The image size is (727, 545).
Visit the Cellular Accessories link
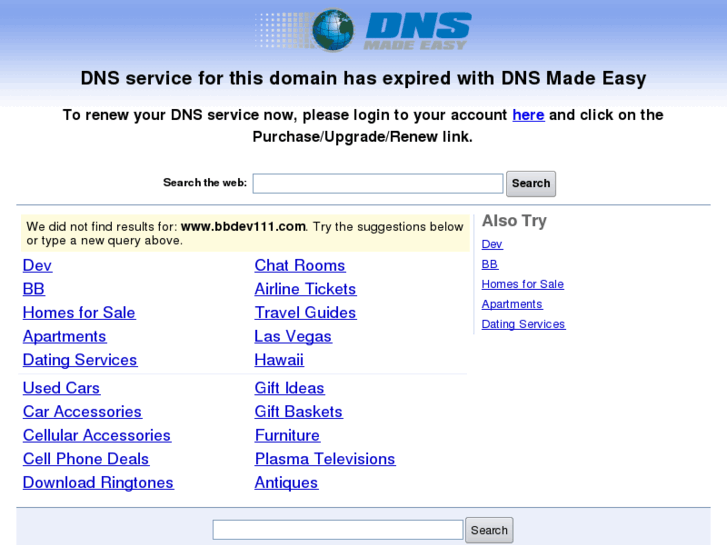[x=97, y=435]
